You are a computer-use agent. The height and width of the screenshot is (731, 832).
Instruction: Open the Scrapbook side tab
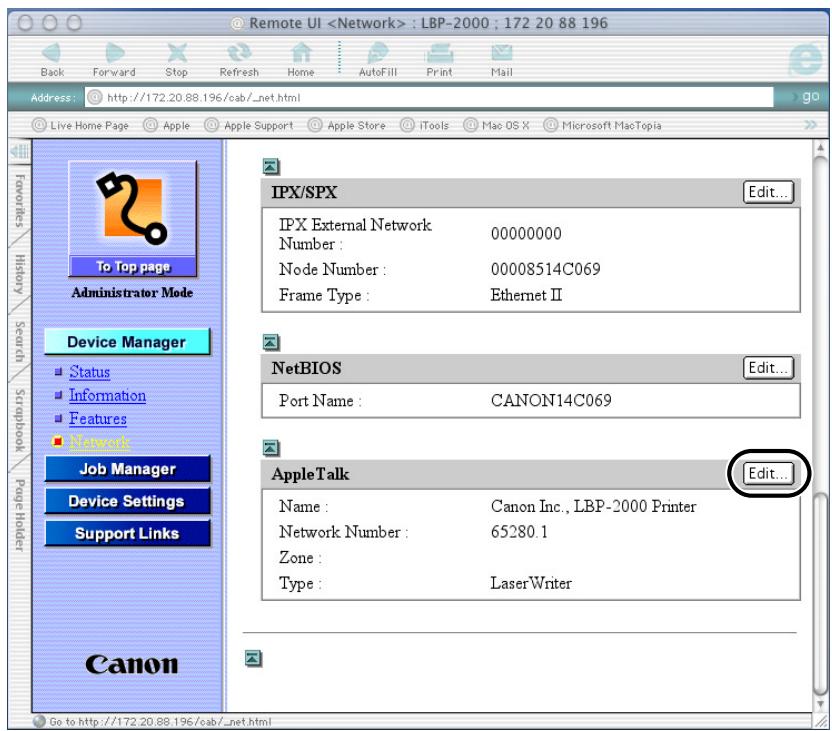click(19, 420)
